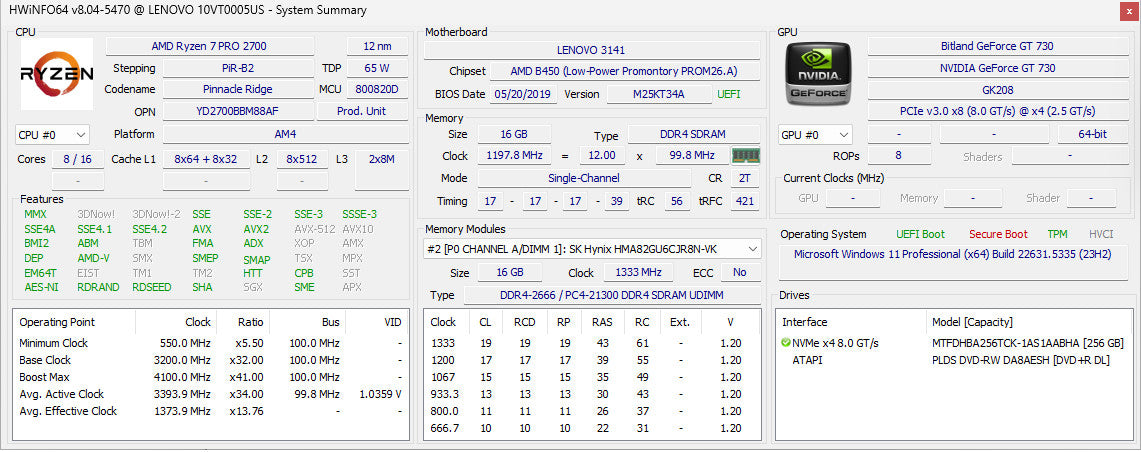The height and width of the screenshot is (452, 1141).
Task: Click the 8 / 16 cores value
Action: coord(78,159)
